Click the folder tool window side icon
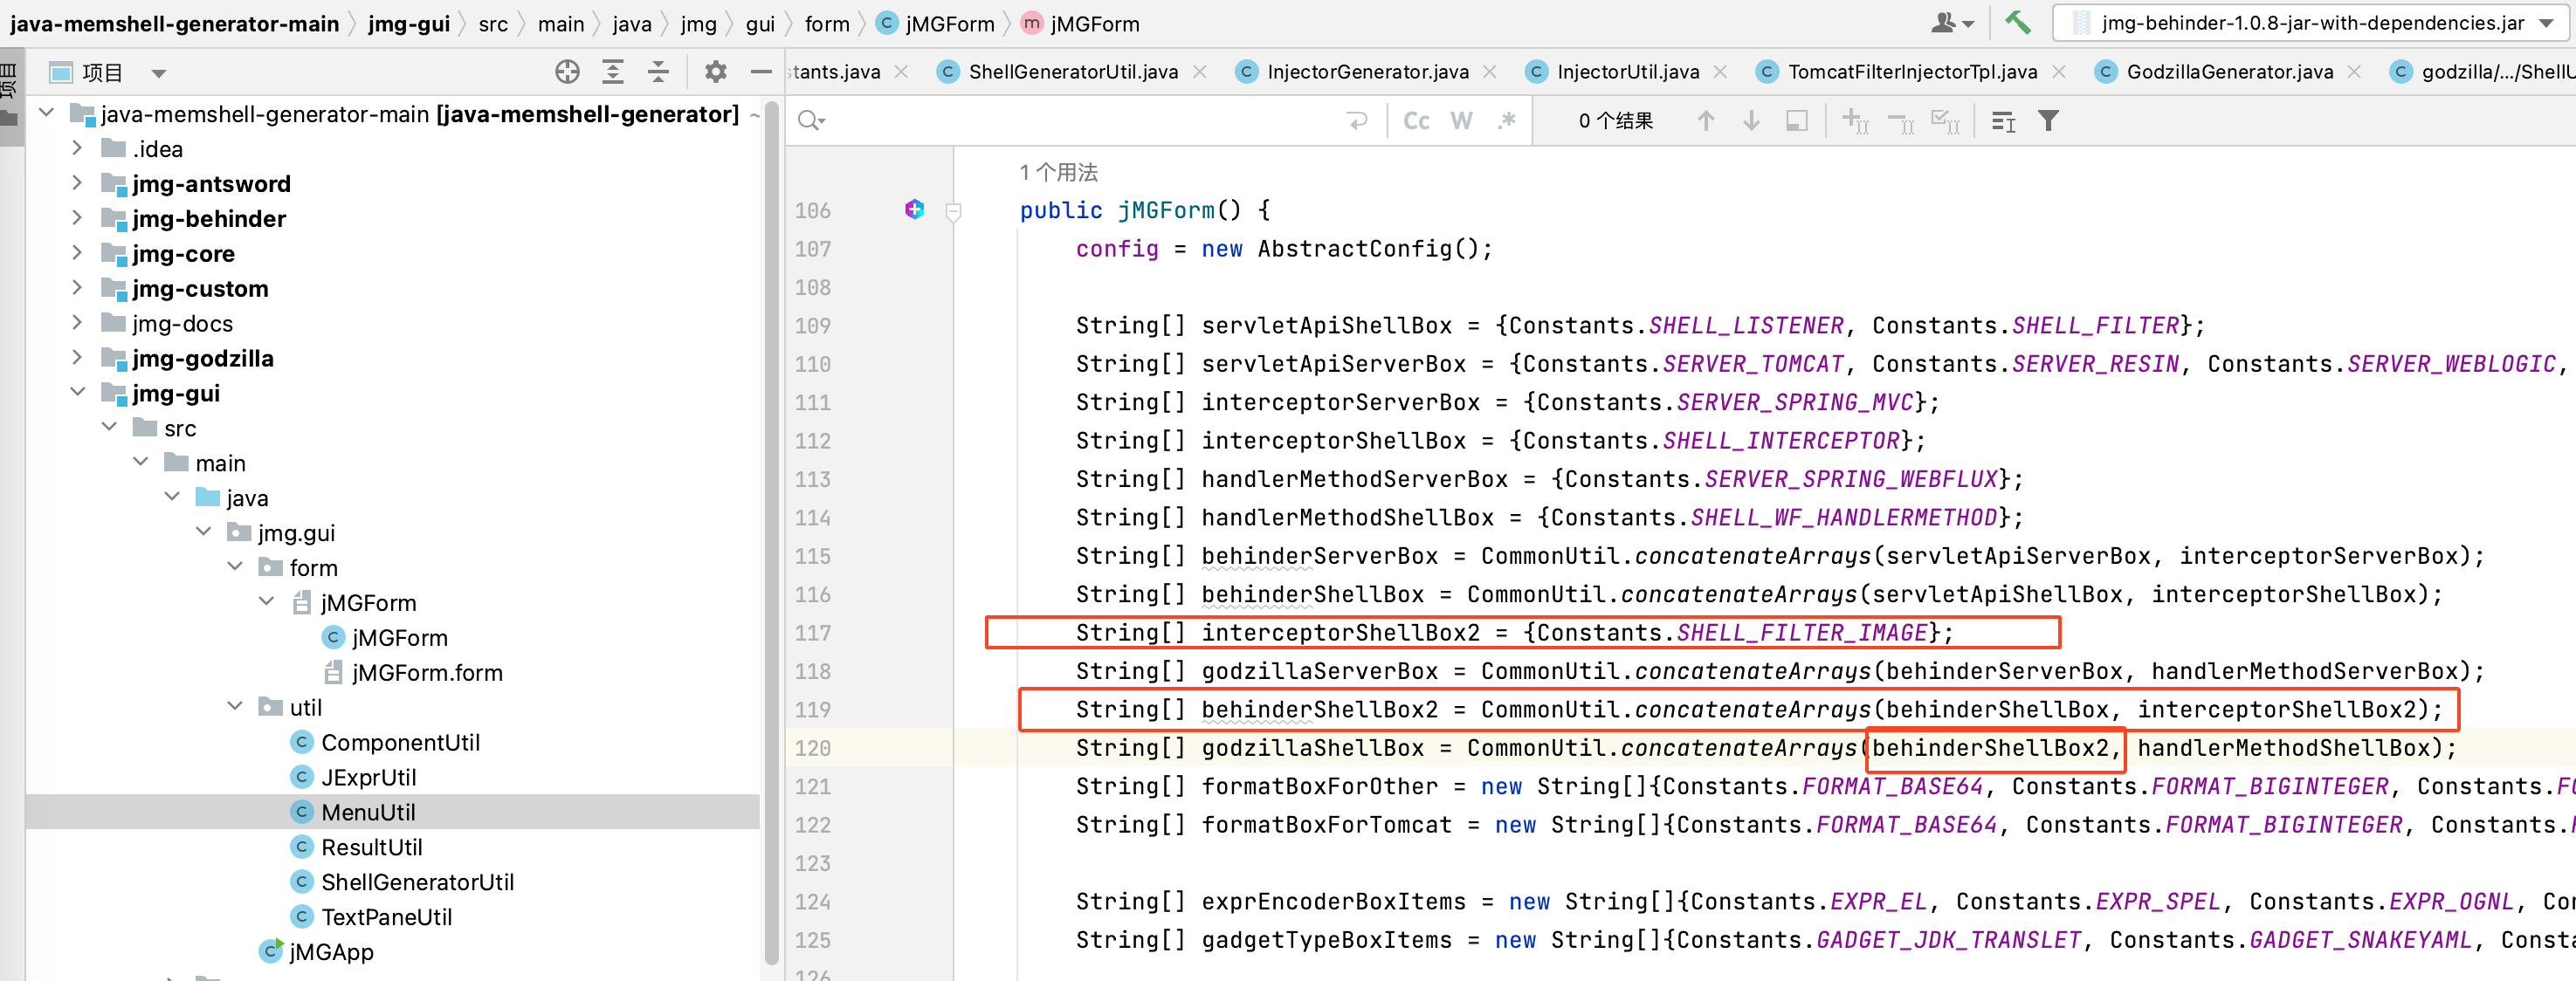The width and height of the screenshot is (2576, 981). coord(9,118)
